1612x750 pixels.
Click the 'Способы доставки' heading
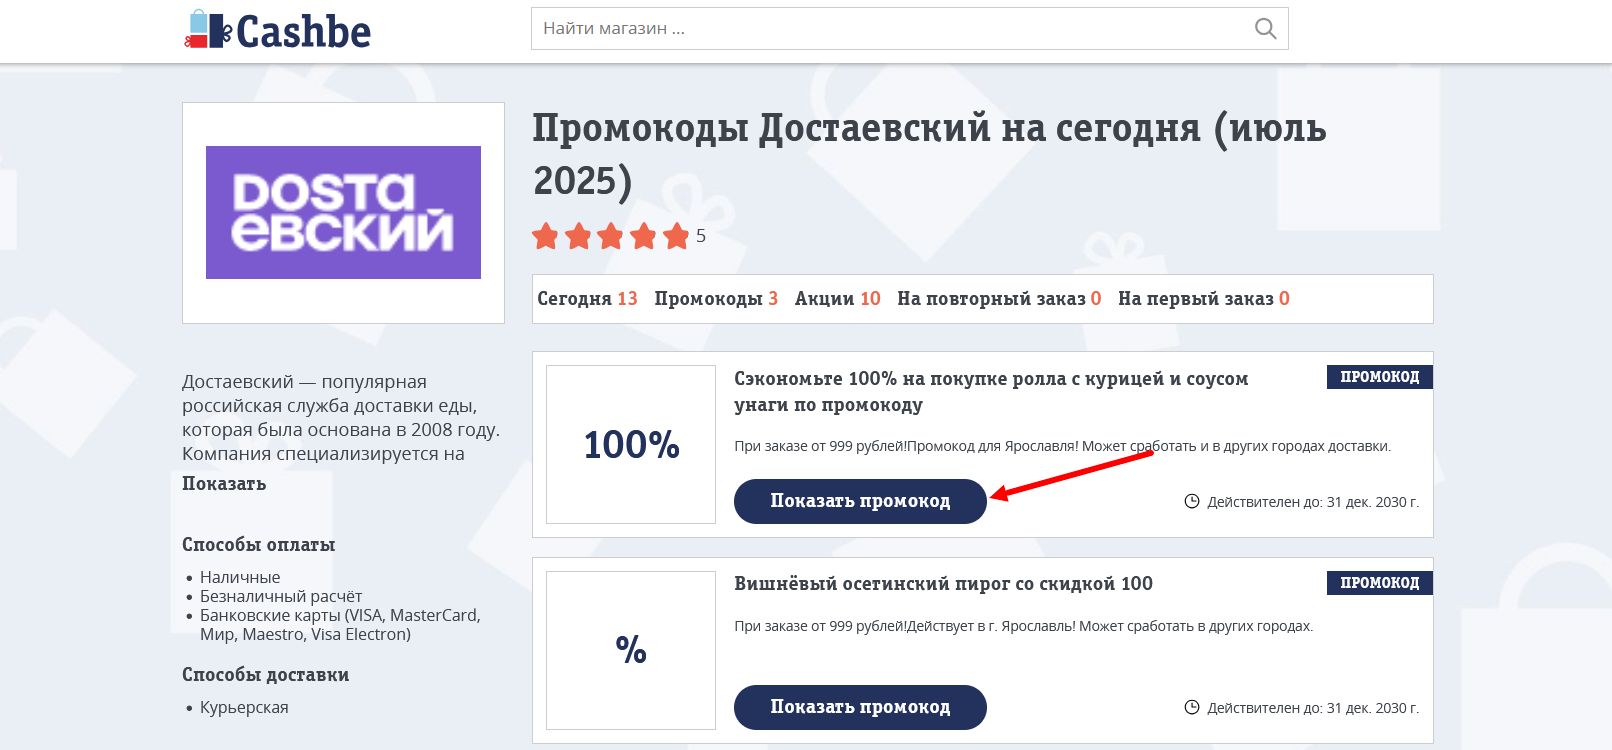click(x=266, y=675)
